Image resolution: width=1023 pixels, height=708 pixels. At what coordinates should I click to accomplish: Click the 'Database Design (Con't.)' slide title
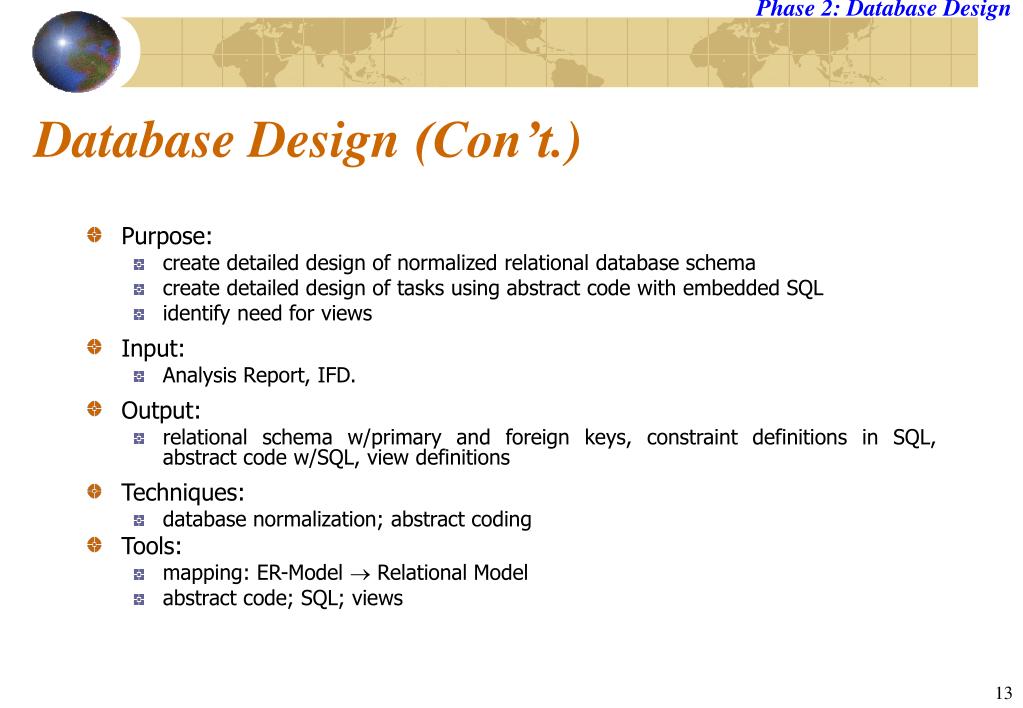[x=307, y=142]
